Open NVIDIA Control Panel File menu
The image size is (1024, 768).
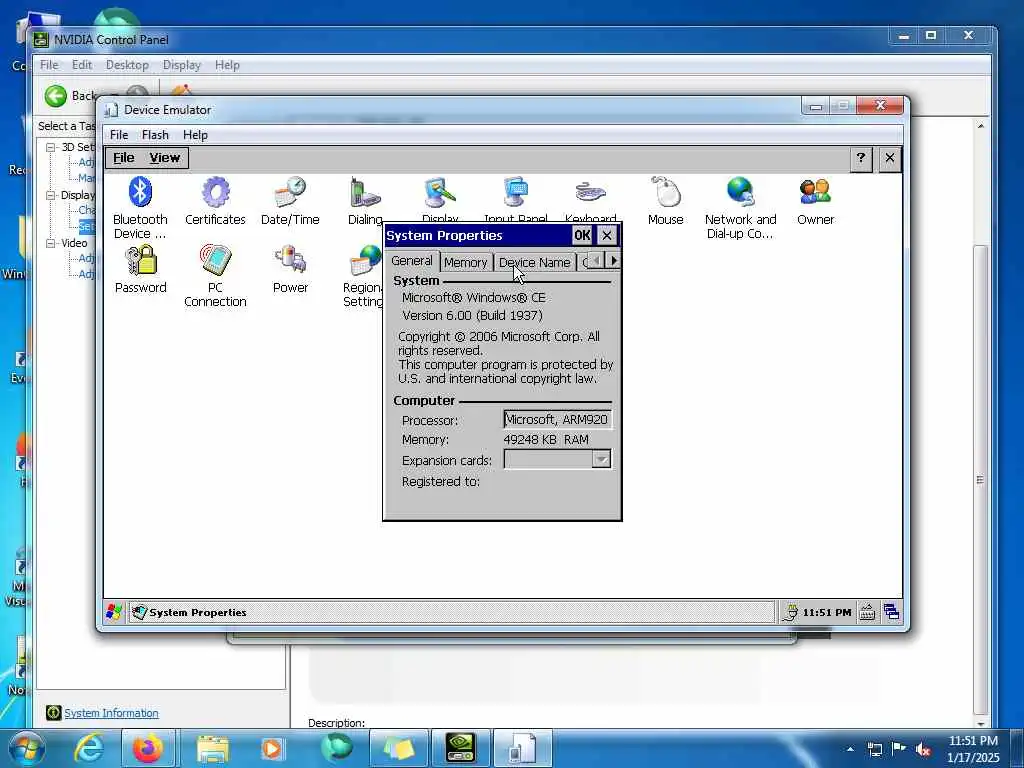49,65
